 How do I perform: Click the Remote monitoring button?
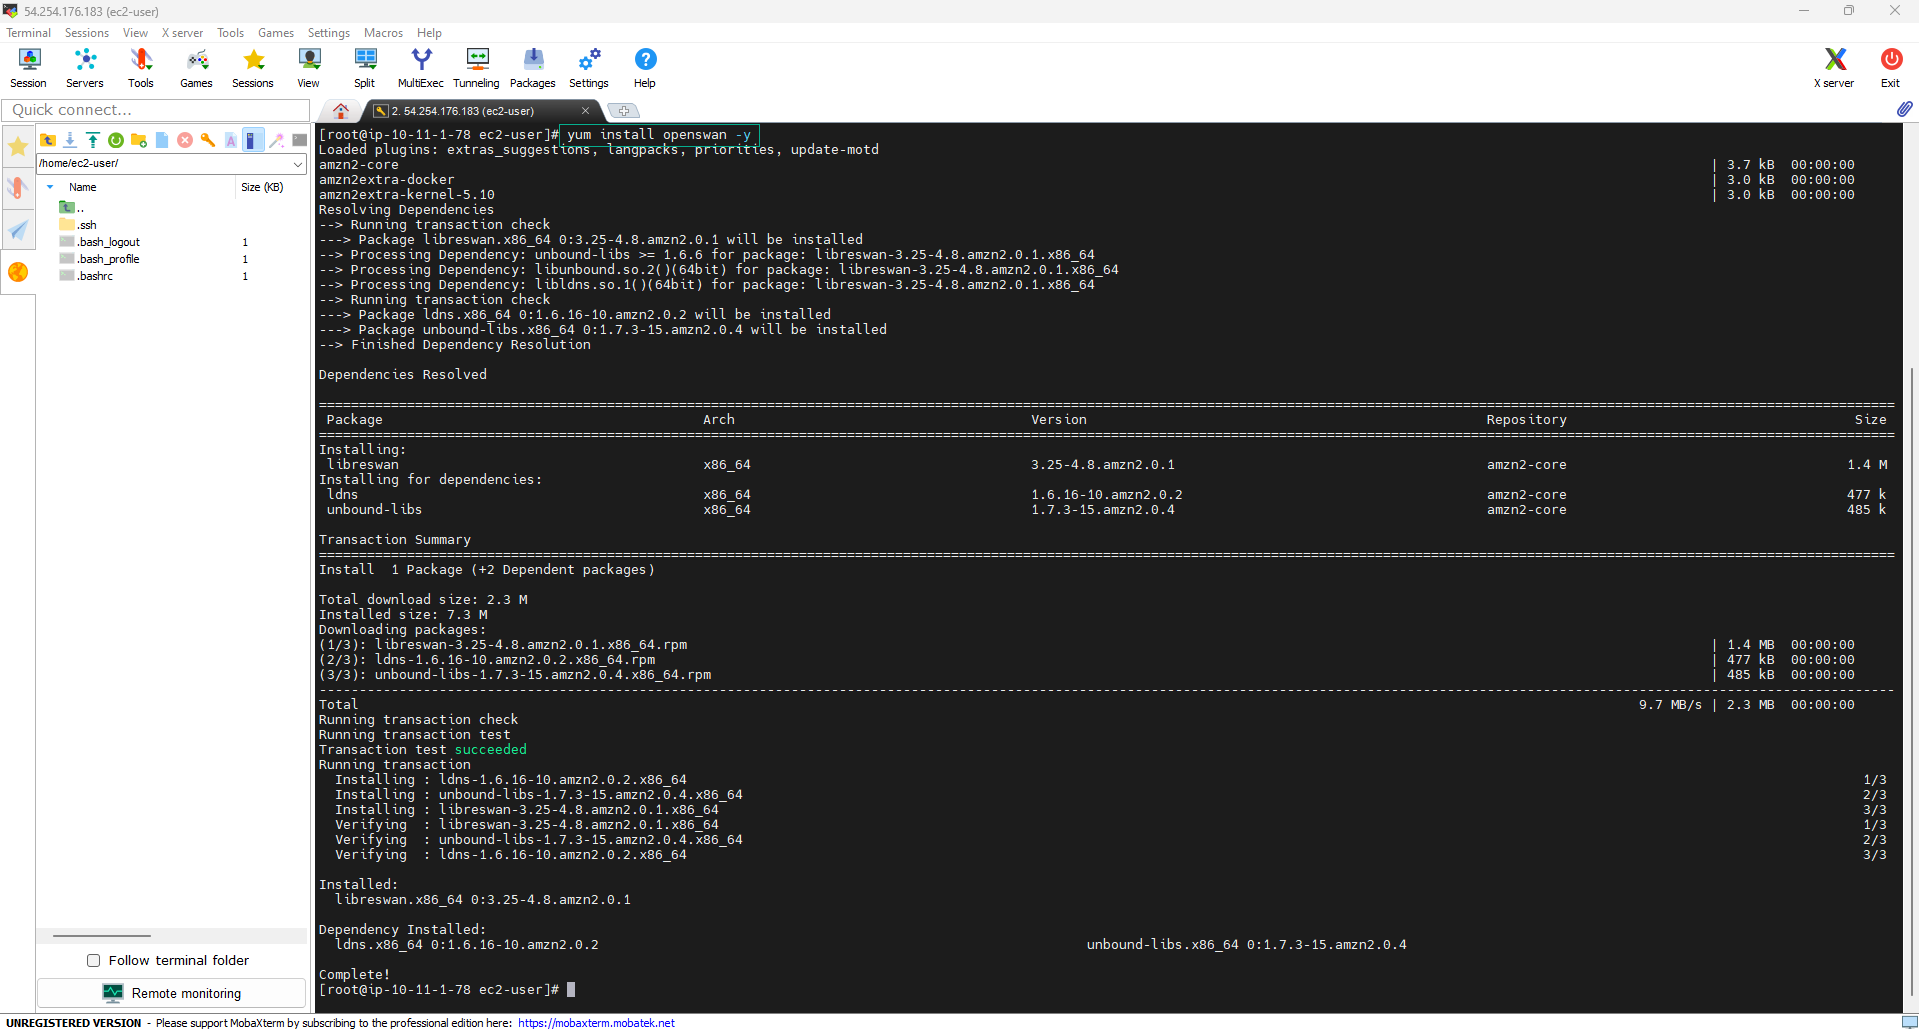coord(172,993)
